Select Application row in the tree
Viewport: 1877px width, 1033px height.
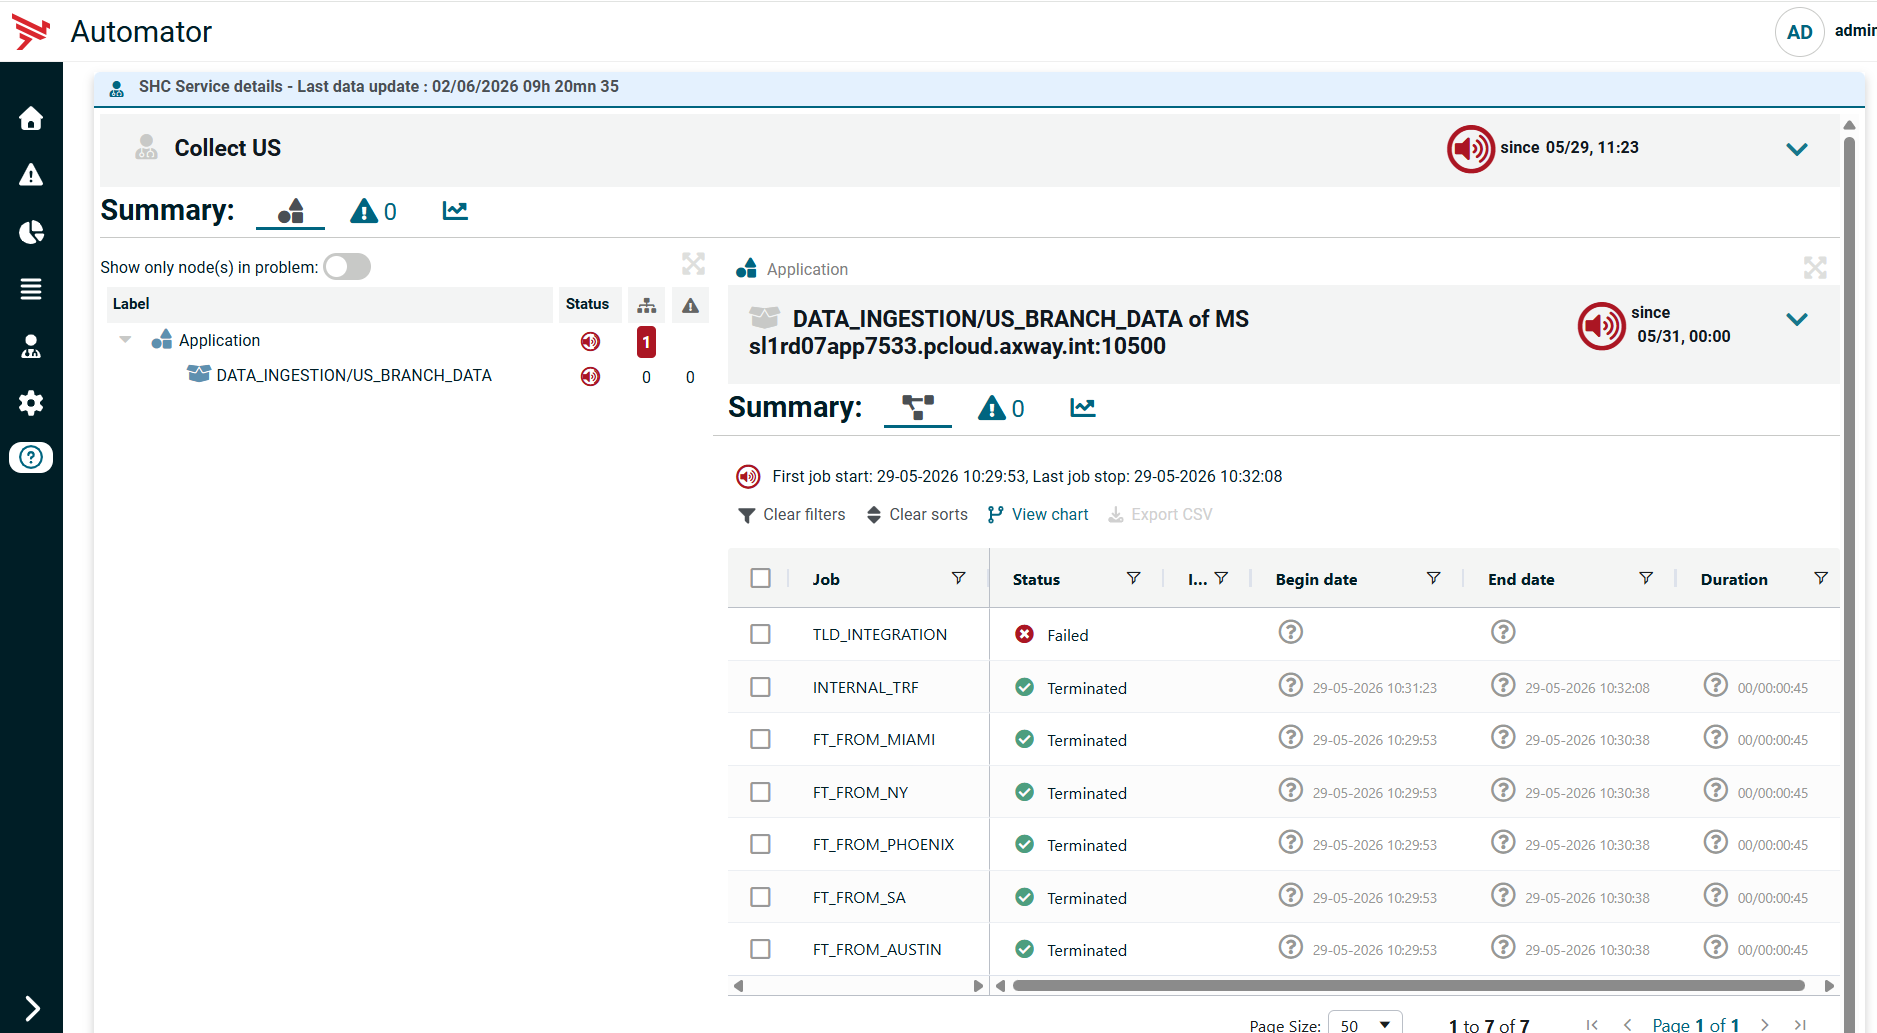tap(219, 340)
